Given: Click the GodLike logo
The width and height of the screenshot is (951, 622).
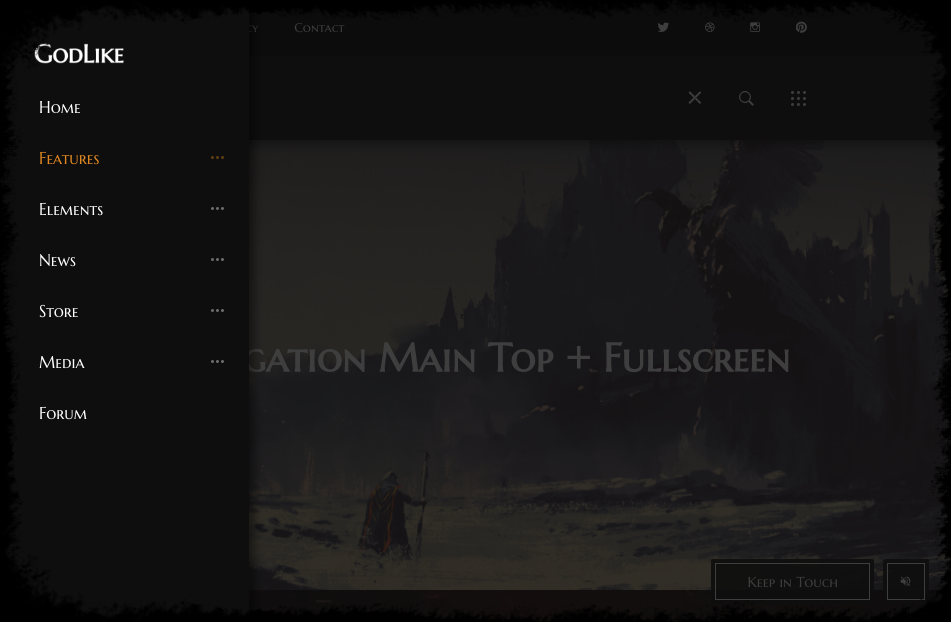Looking at the screenshot, I should (x=79, y=54).
